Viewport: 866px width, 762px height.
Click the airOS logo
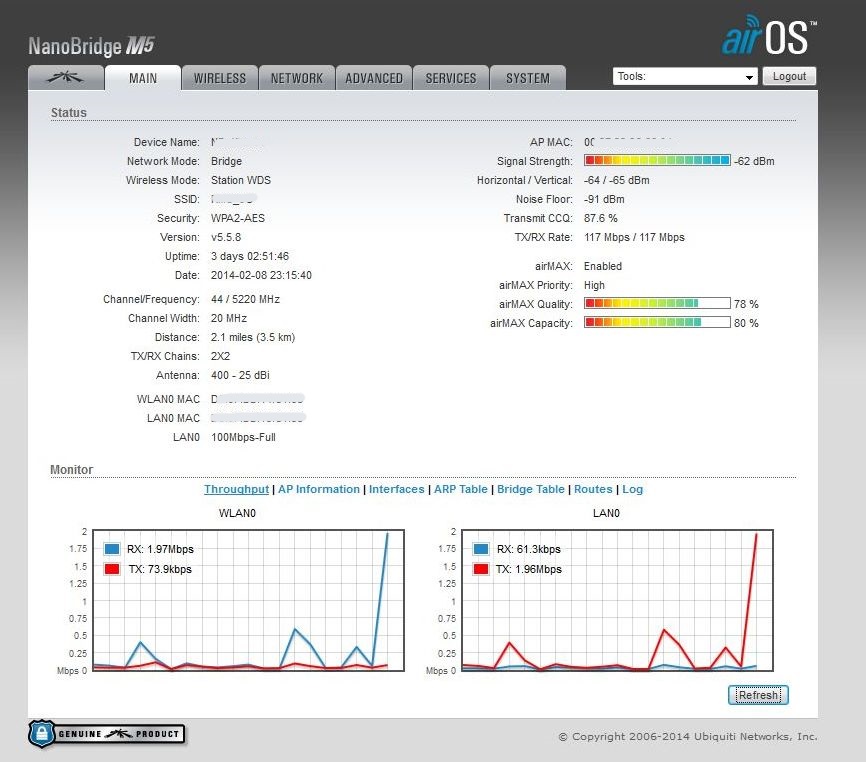(x=769, y=35)
